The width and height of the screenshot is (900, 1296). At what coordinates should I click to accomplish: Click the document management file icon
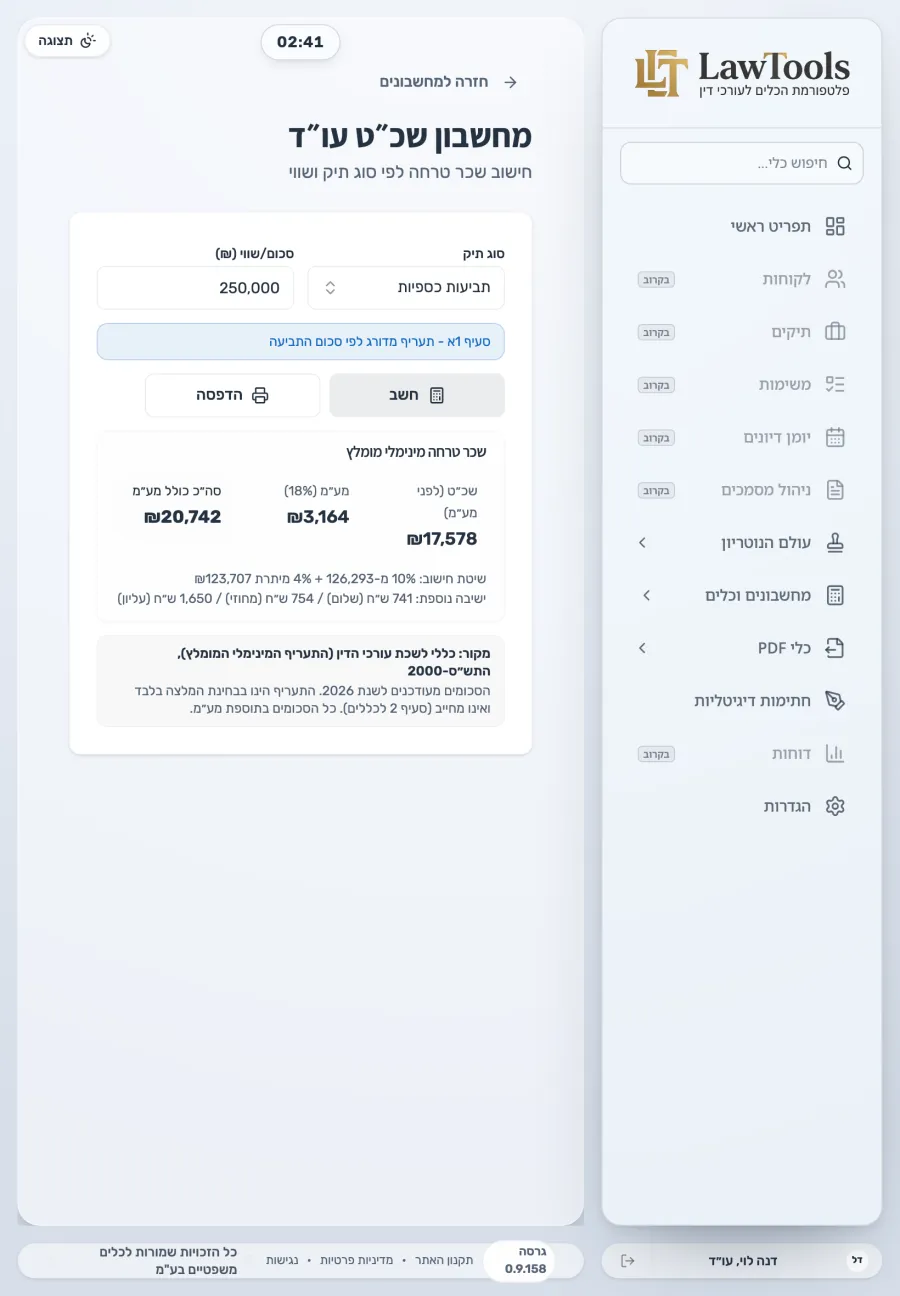coord(835,490)
